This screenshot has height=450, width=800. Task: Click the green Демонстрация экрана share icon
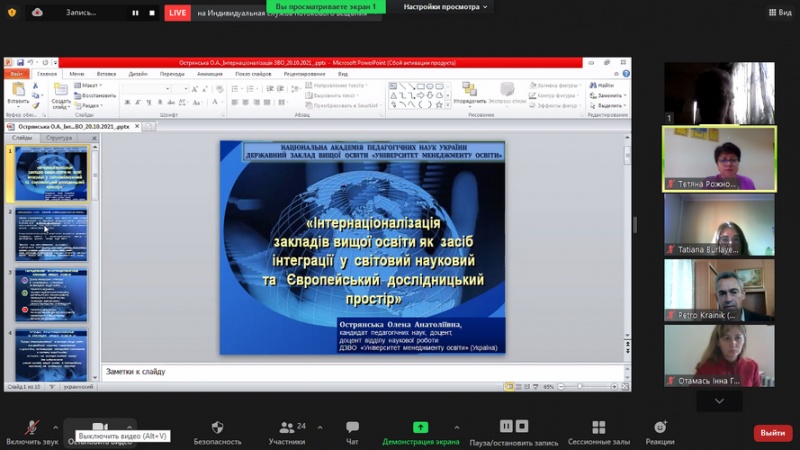pos(421,428)
